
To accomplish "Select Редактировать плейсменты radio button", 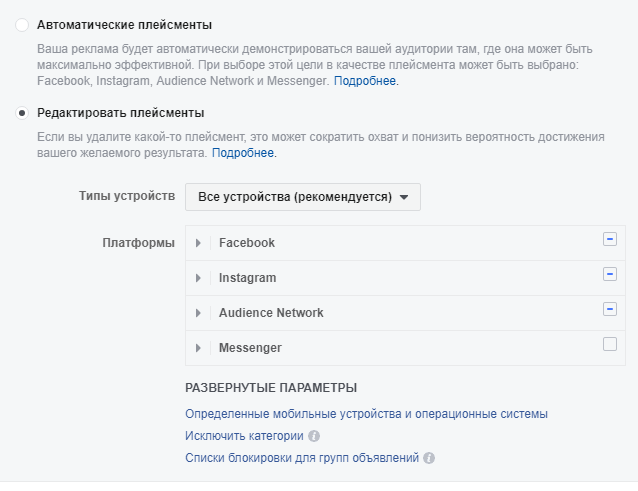I will (22, 113).
